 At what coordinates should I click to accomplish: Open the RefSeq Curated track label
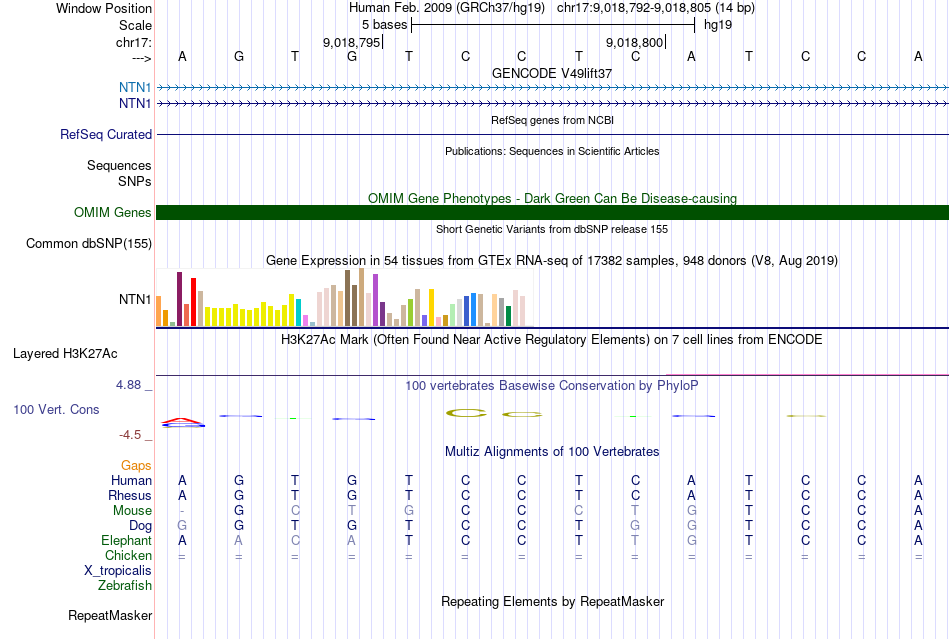point(106,134)
